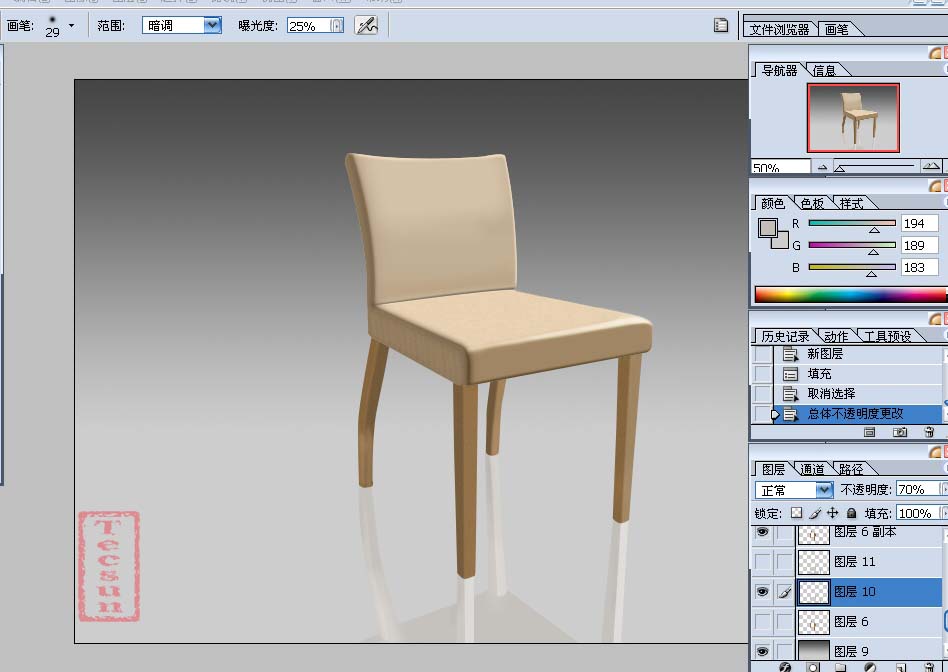Image resolution: width=948 pixels, height=672 pixels.
Task: Delete current history state trash icon
Action: pyautogui.click(x=929, y=432)
